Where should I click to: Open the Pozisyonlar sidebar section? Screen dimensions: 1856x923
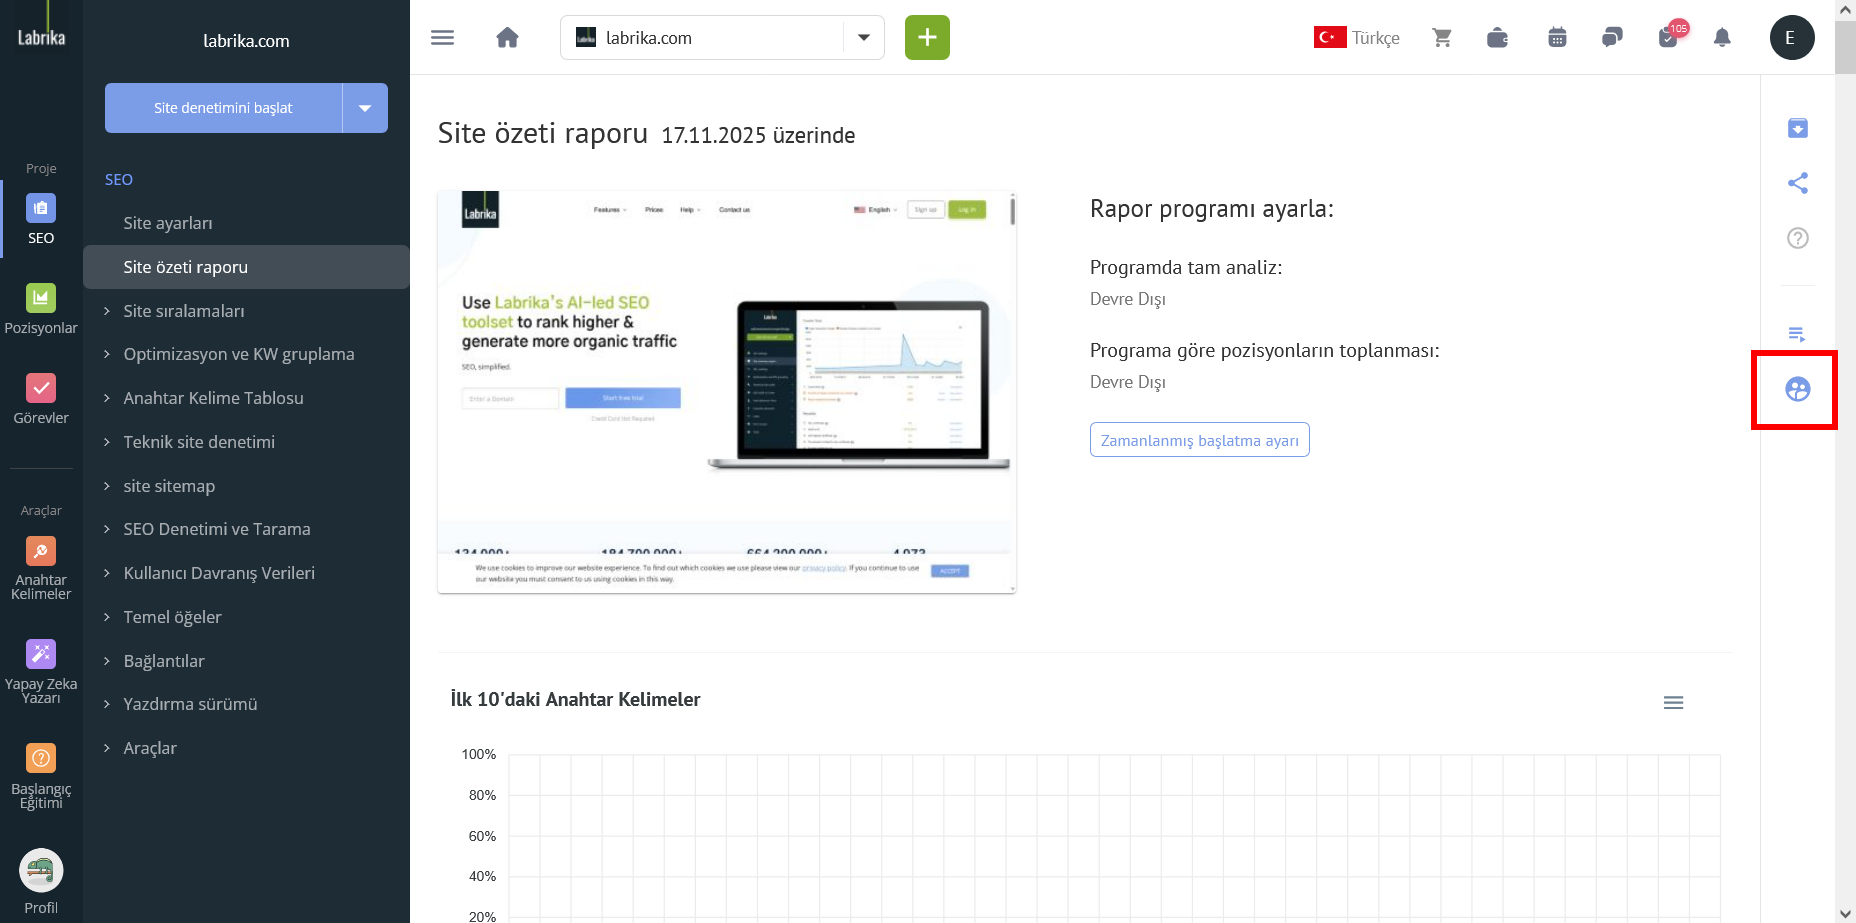41,309
